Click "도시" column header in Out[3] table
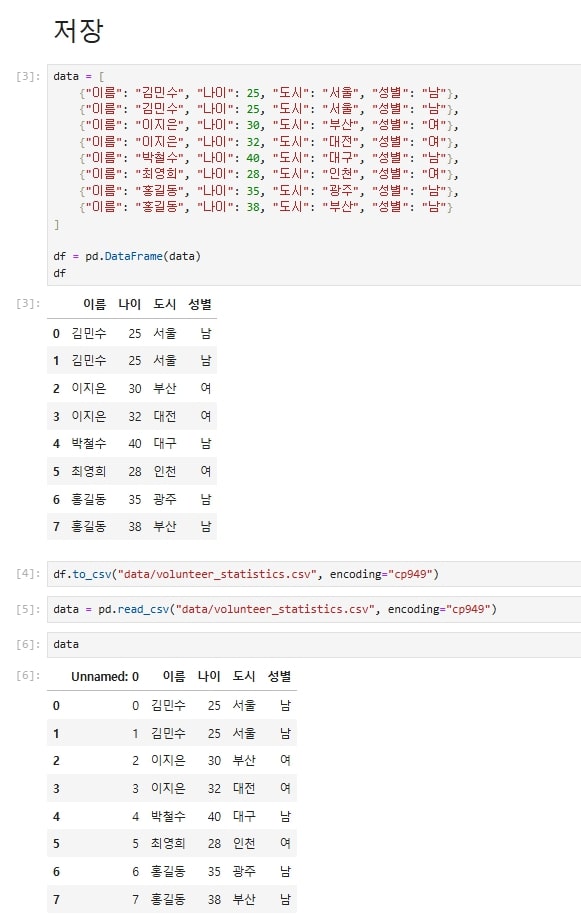 click(165, 304)
